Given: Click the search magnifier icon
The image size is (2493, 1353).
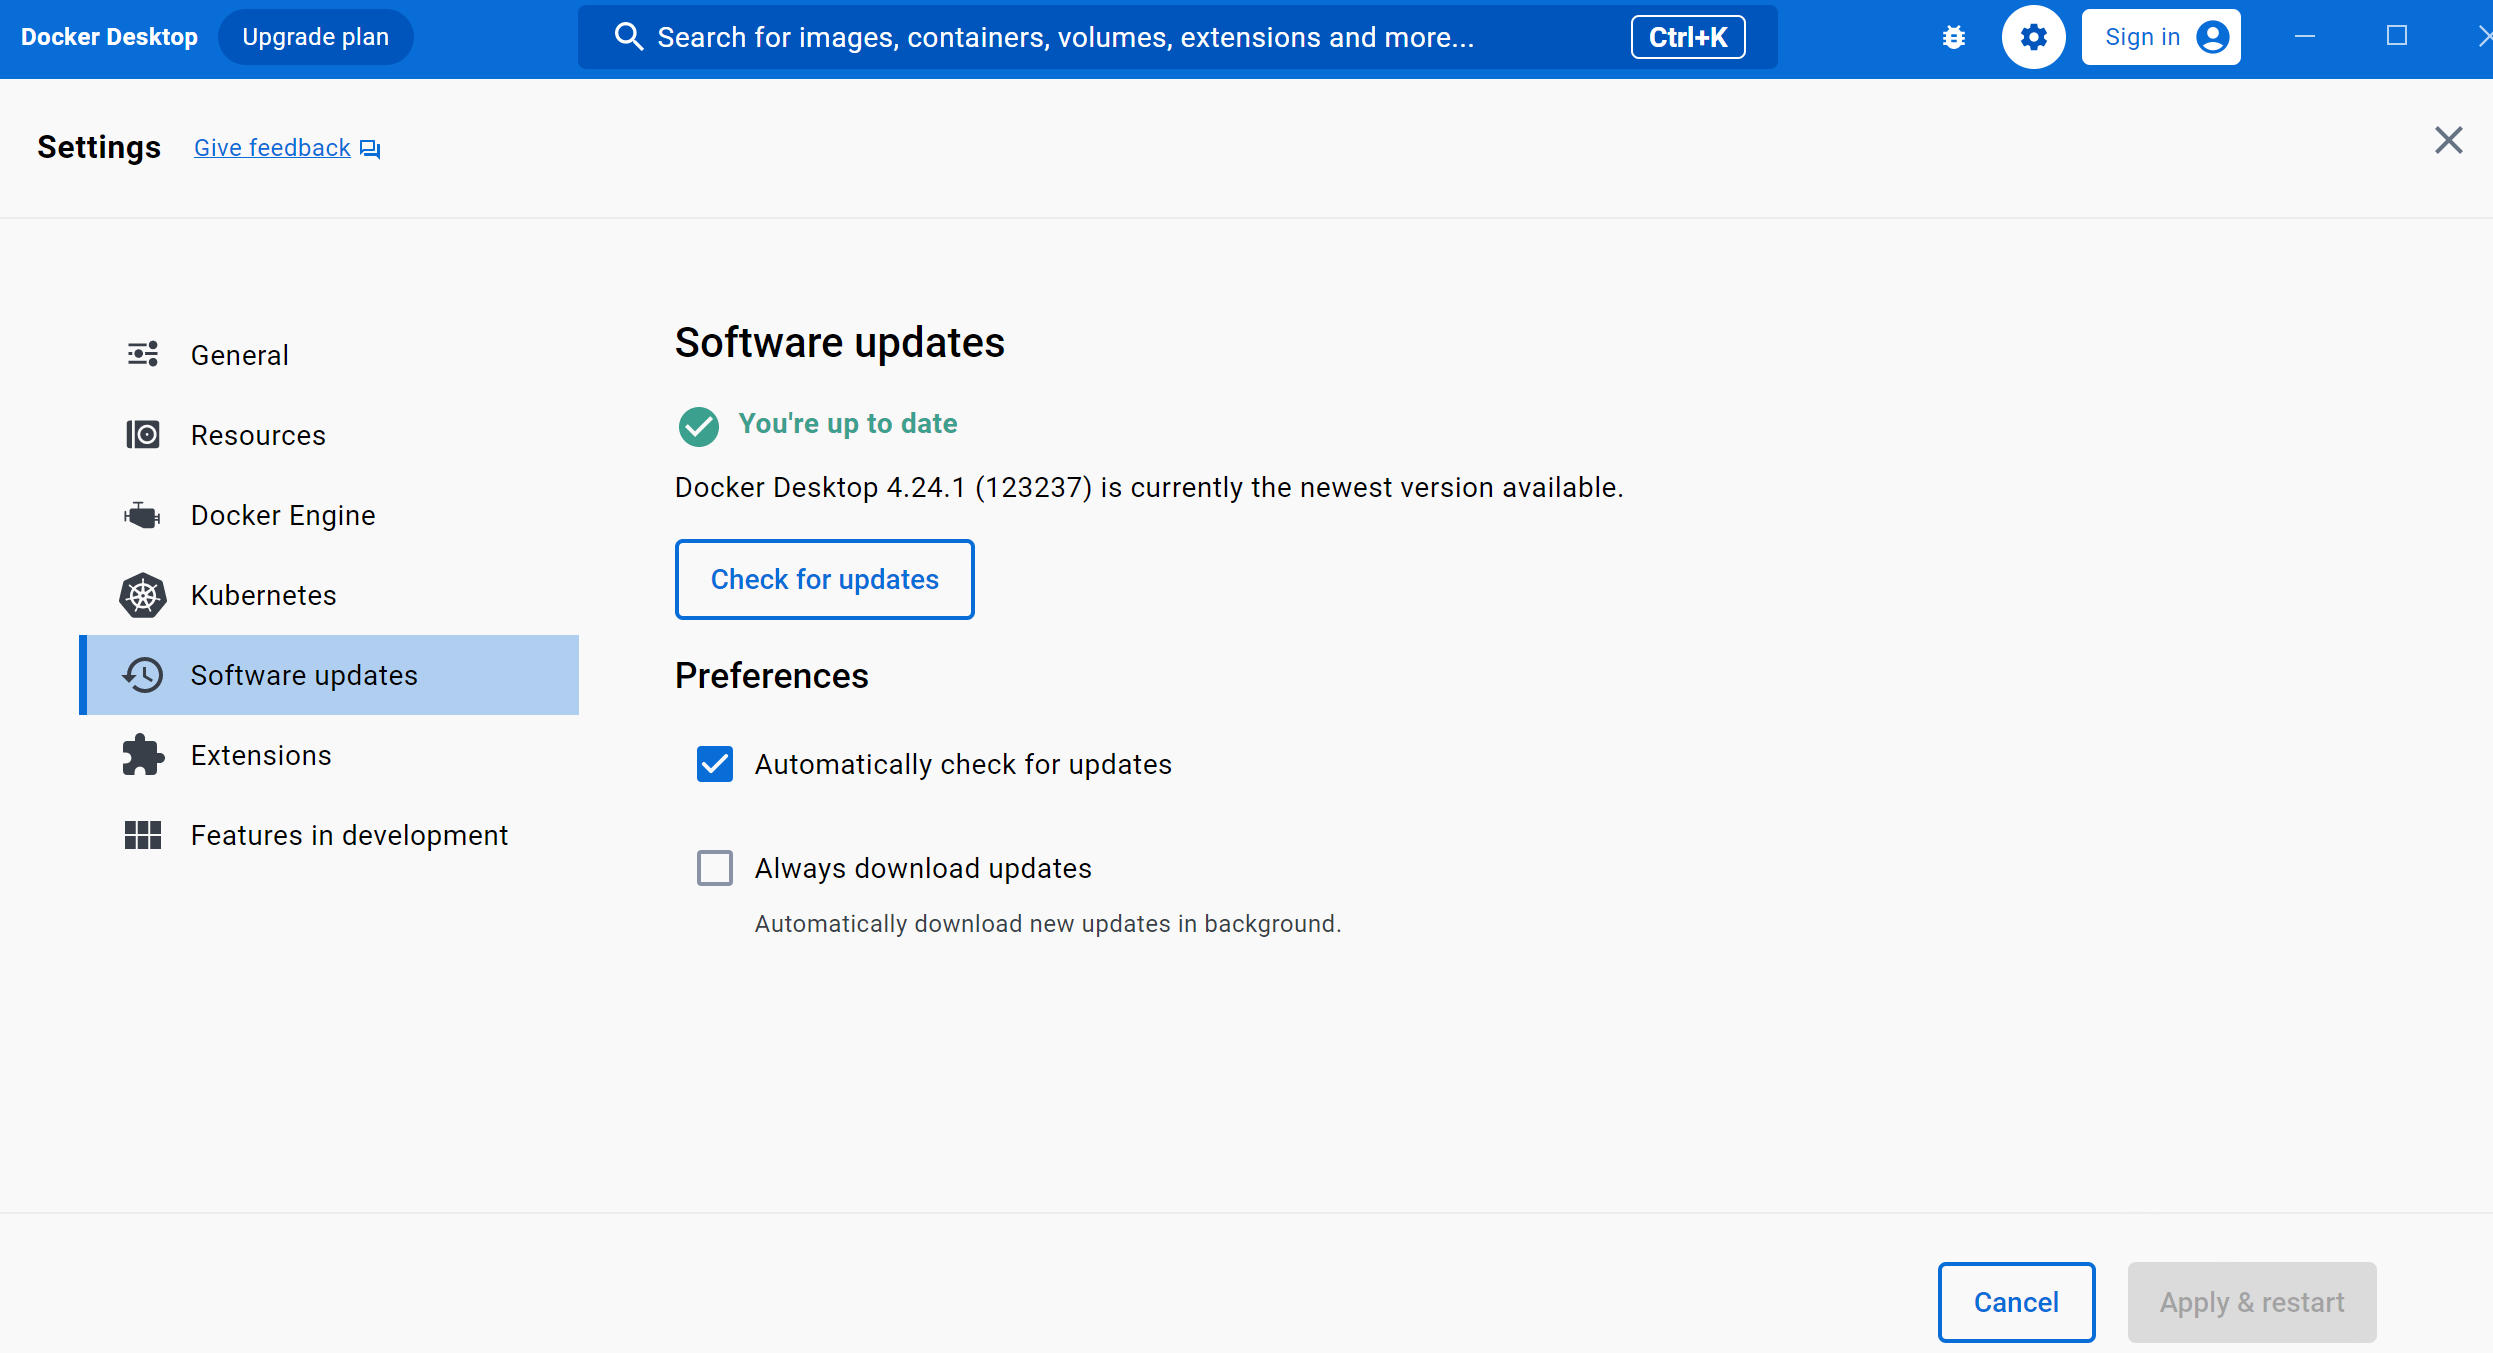Looking at the screenshot, I should [628, 38].
